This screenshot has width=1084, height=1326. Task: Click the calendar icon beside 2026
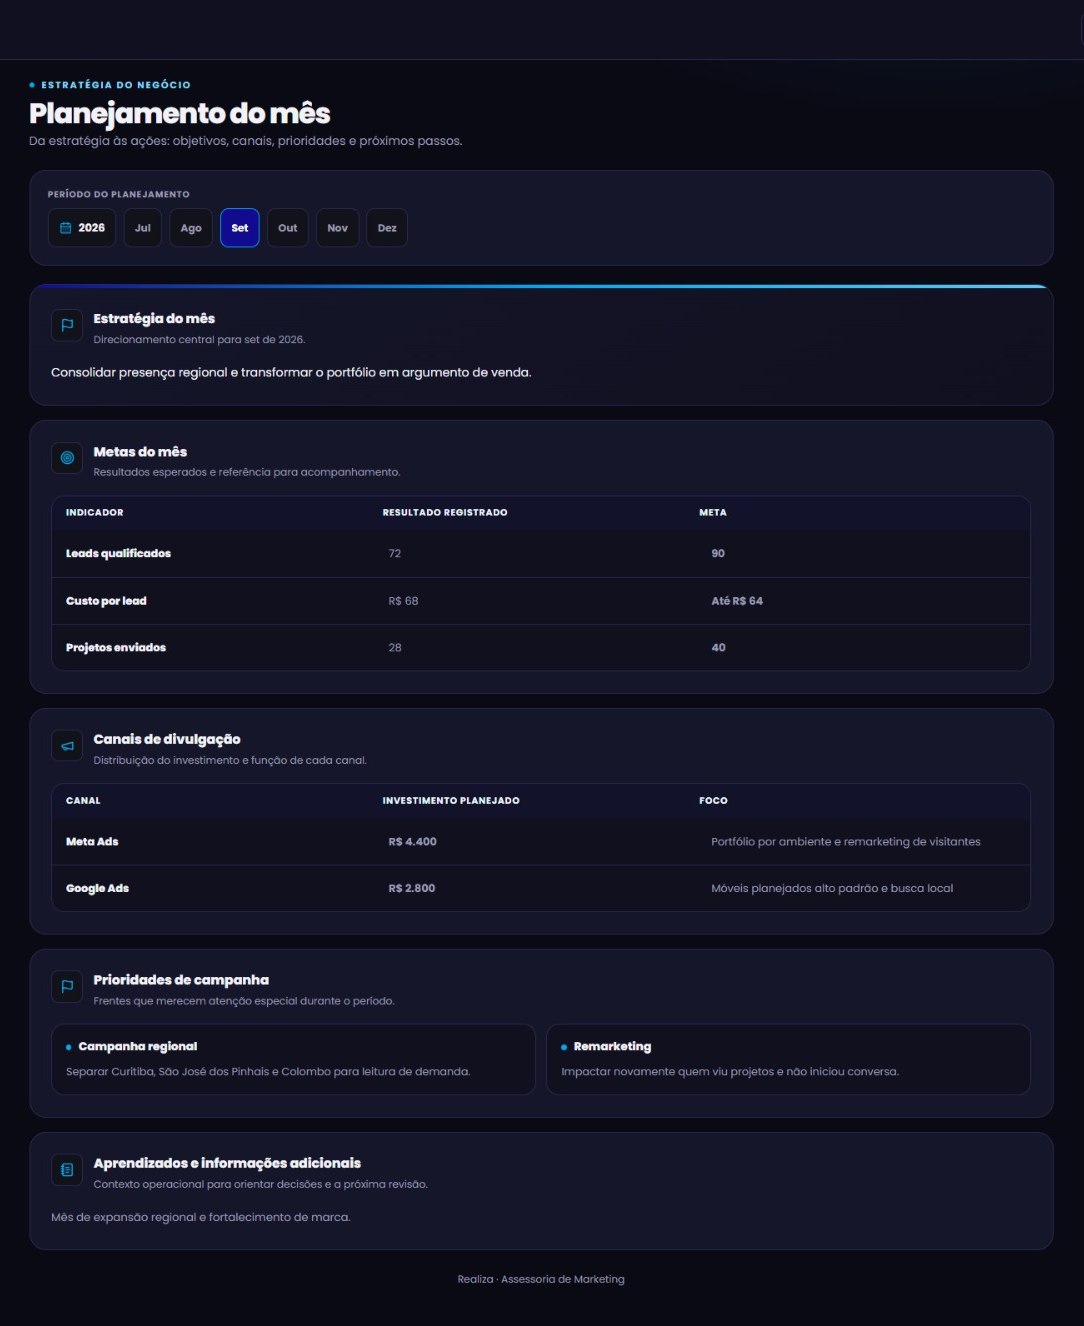(66, 228)
